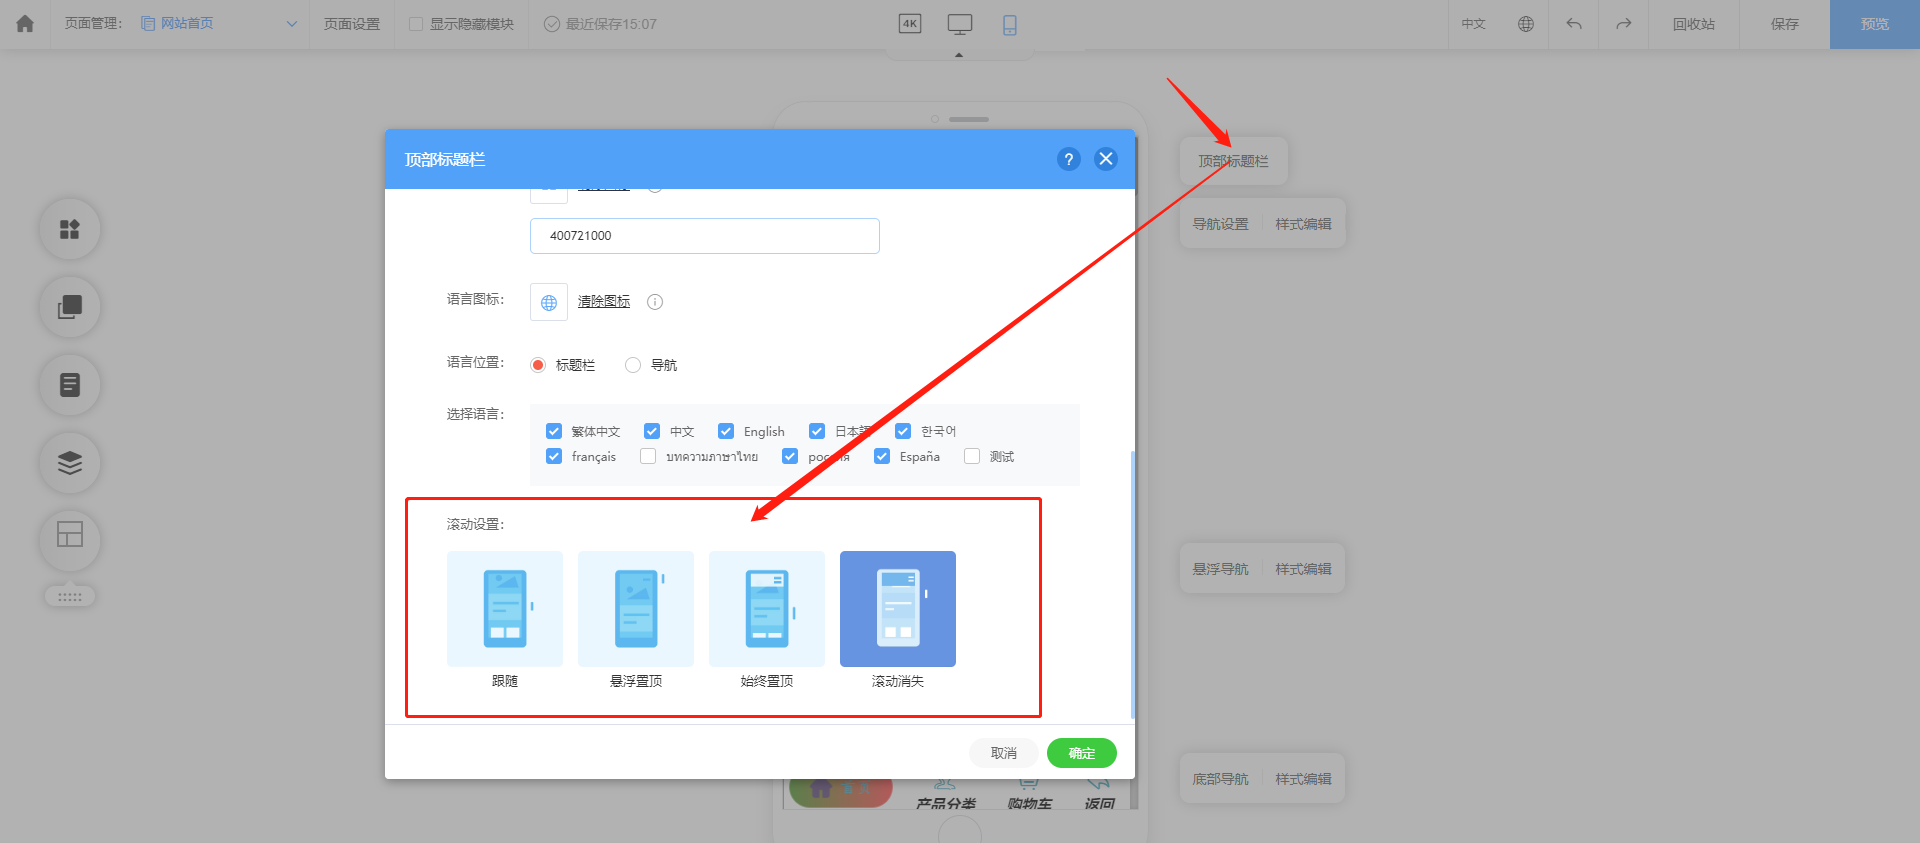The height and width of the screenshot is (843, 1920).
Task: Click the 清除图标 link
Action: (604, 302)
